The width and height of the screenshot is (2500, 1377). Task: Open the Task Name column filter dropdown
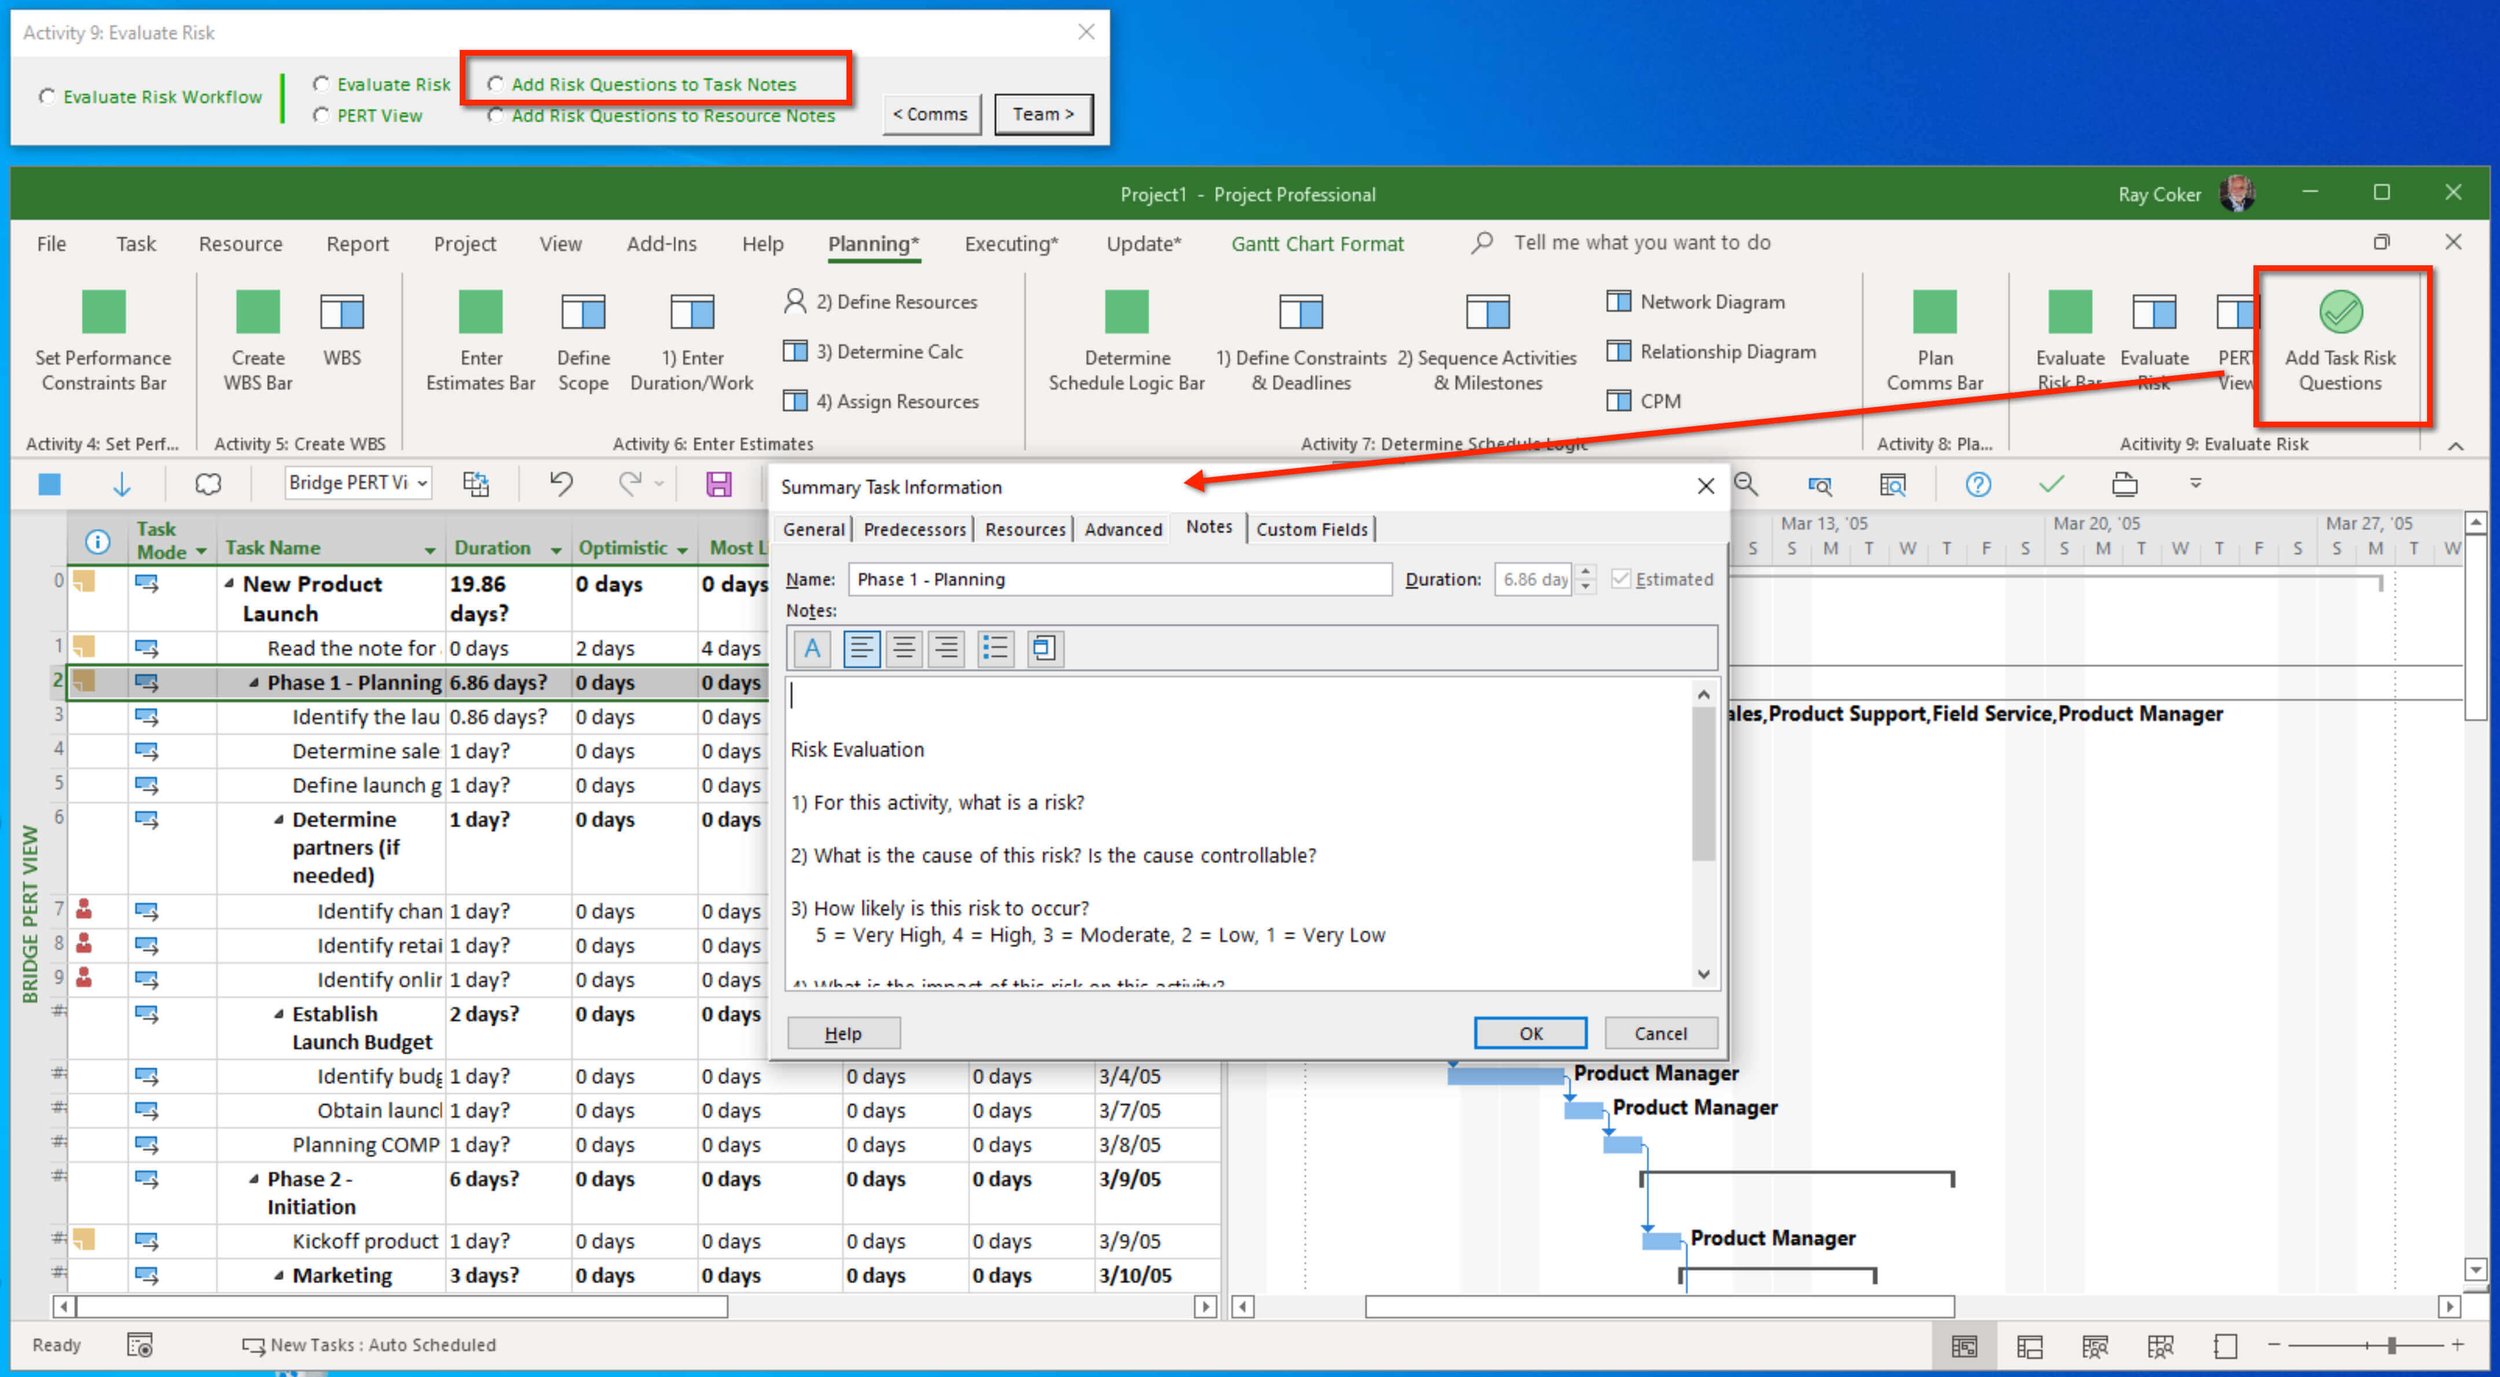click(x=430, y=550)
